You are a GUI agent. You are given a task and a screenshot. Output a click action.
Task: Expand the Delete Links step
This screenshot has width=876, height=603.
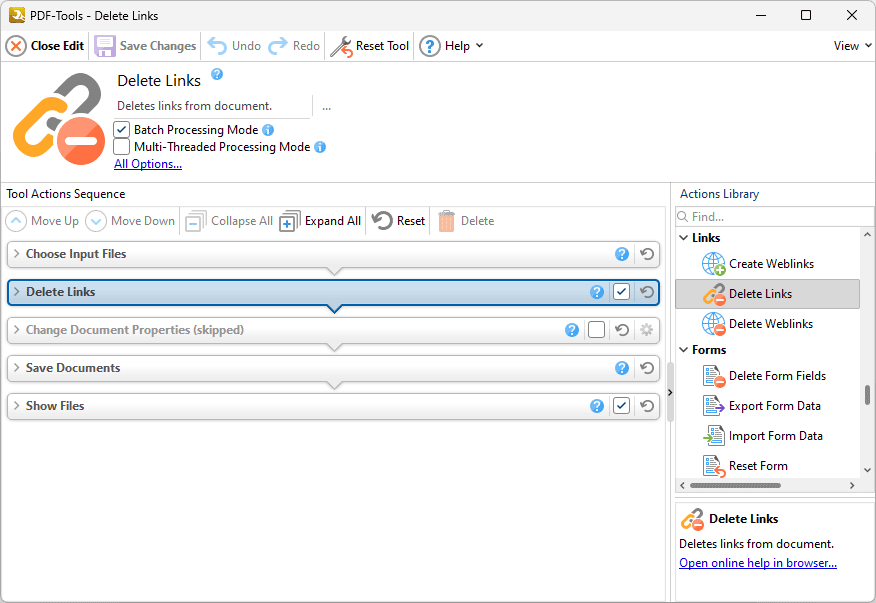pos(16,292)
